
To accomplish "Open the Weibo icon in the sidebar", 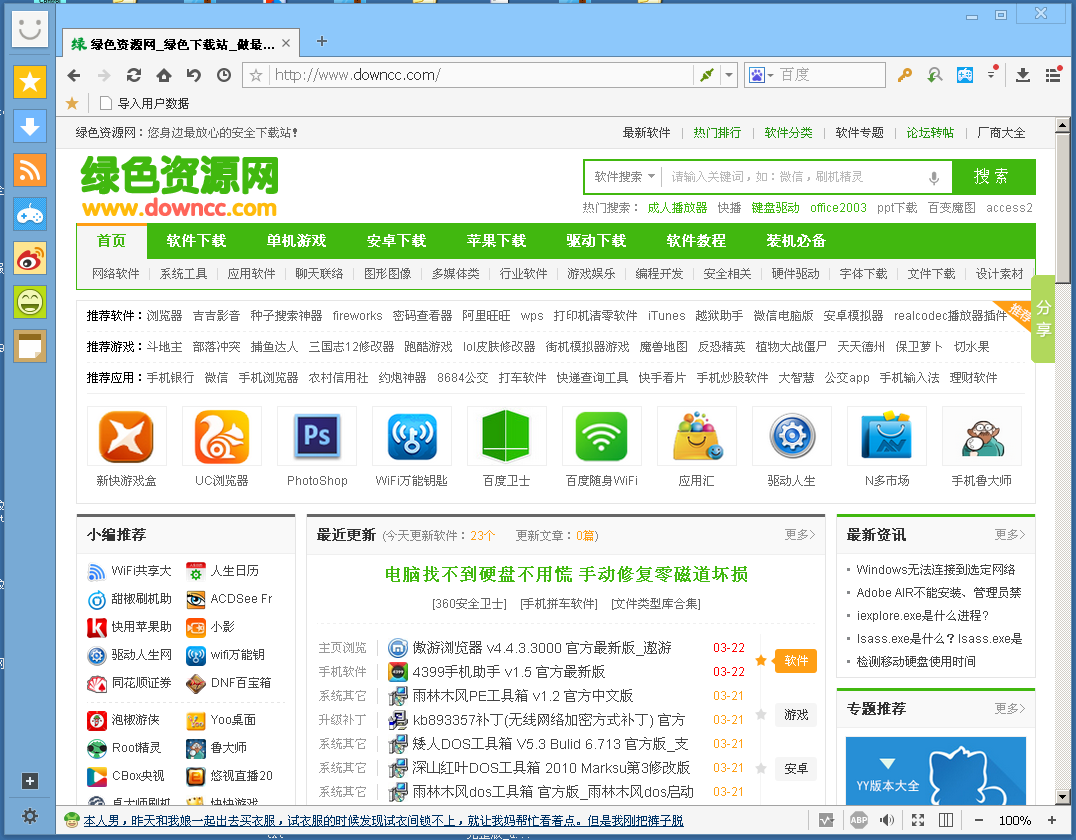I will tap(30, 258).
